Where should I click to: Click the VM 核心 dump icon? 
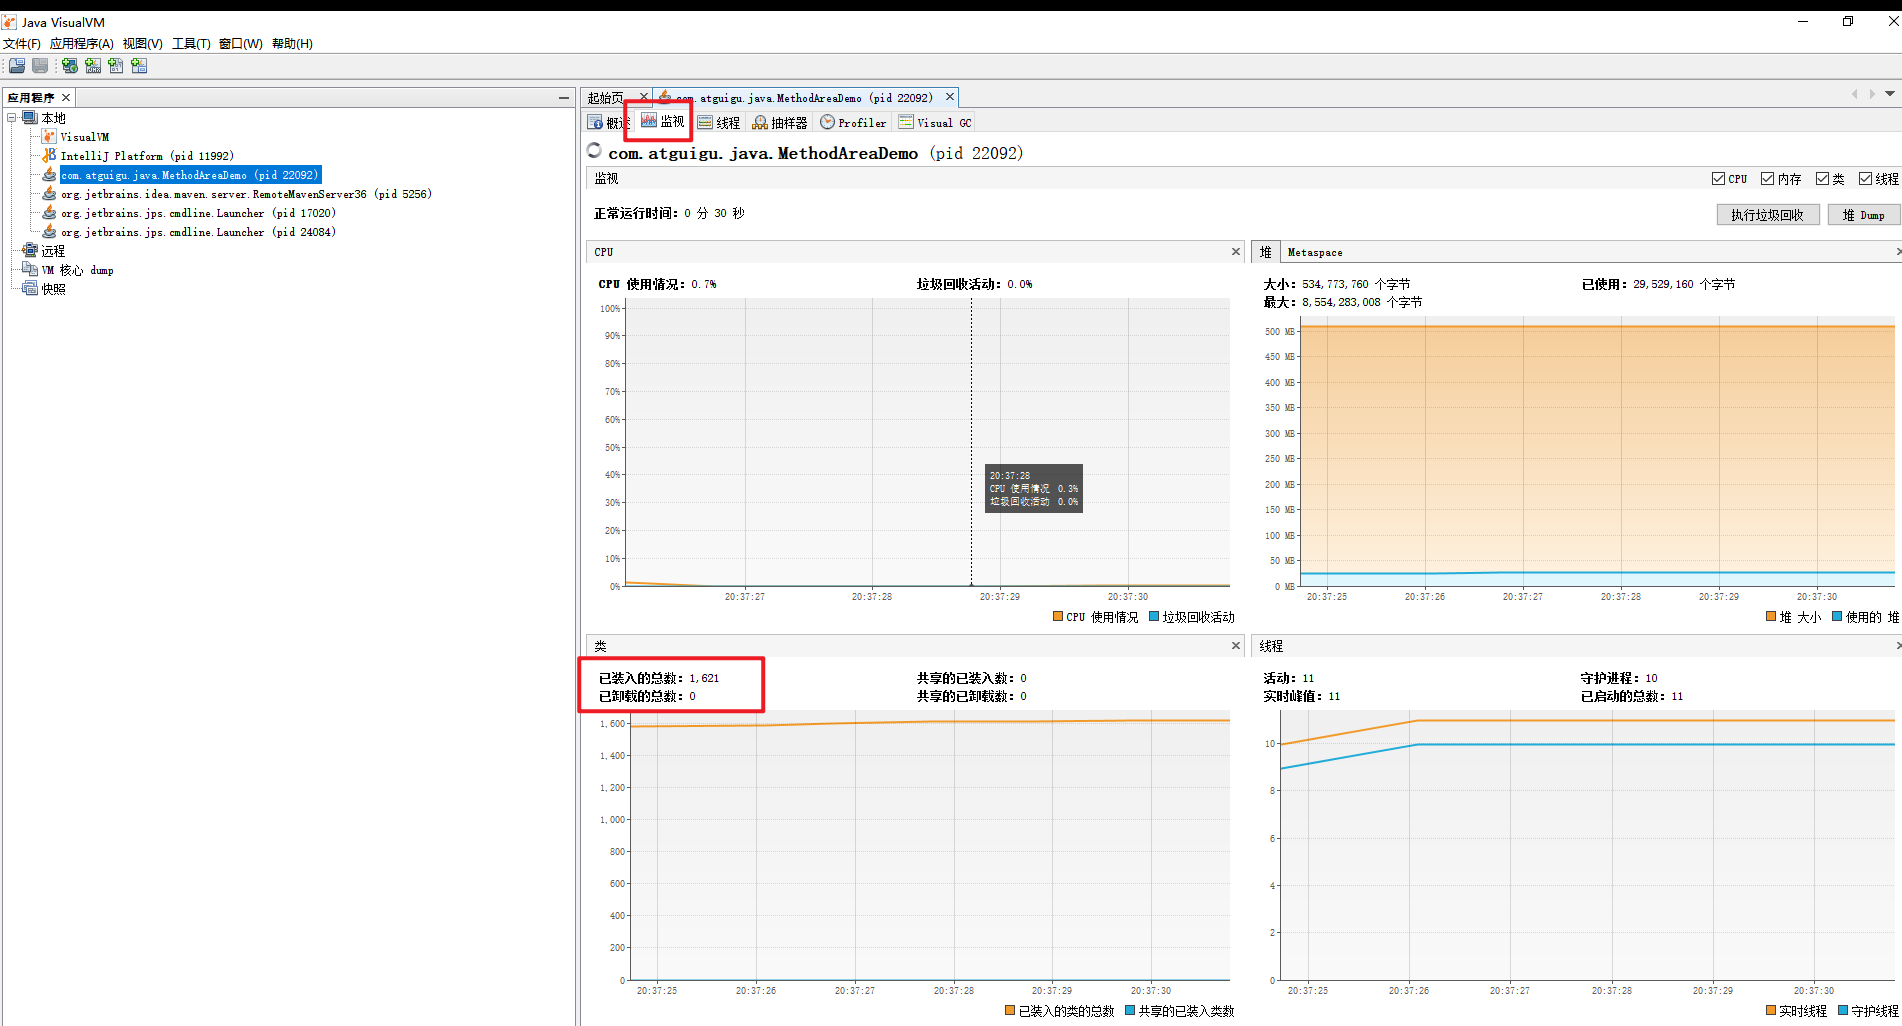pyautogui.click(x=30, y=270)
